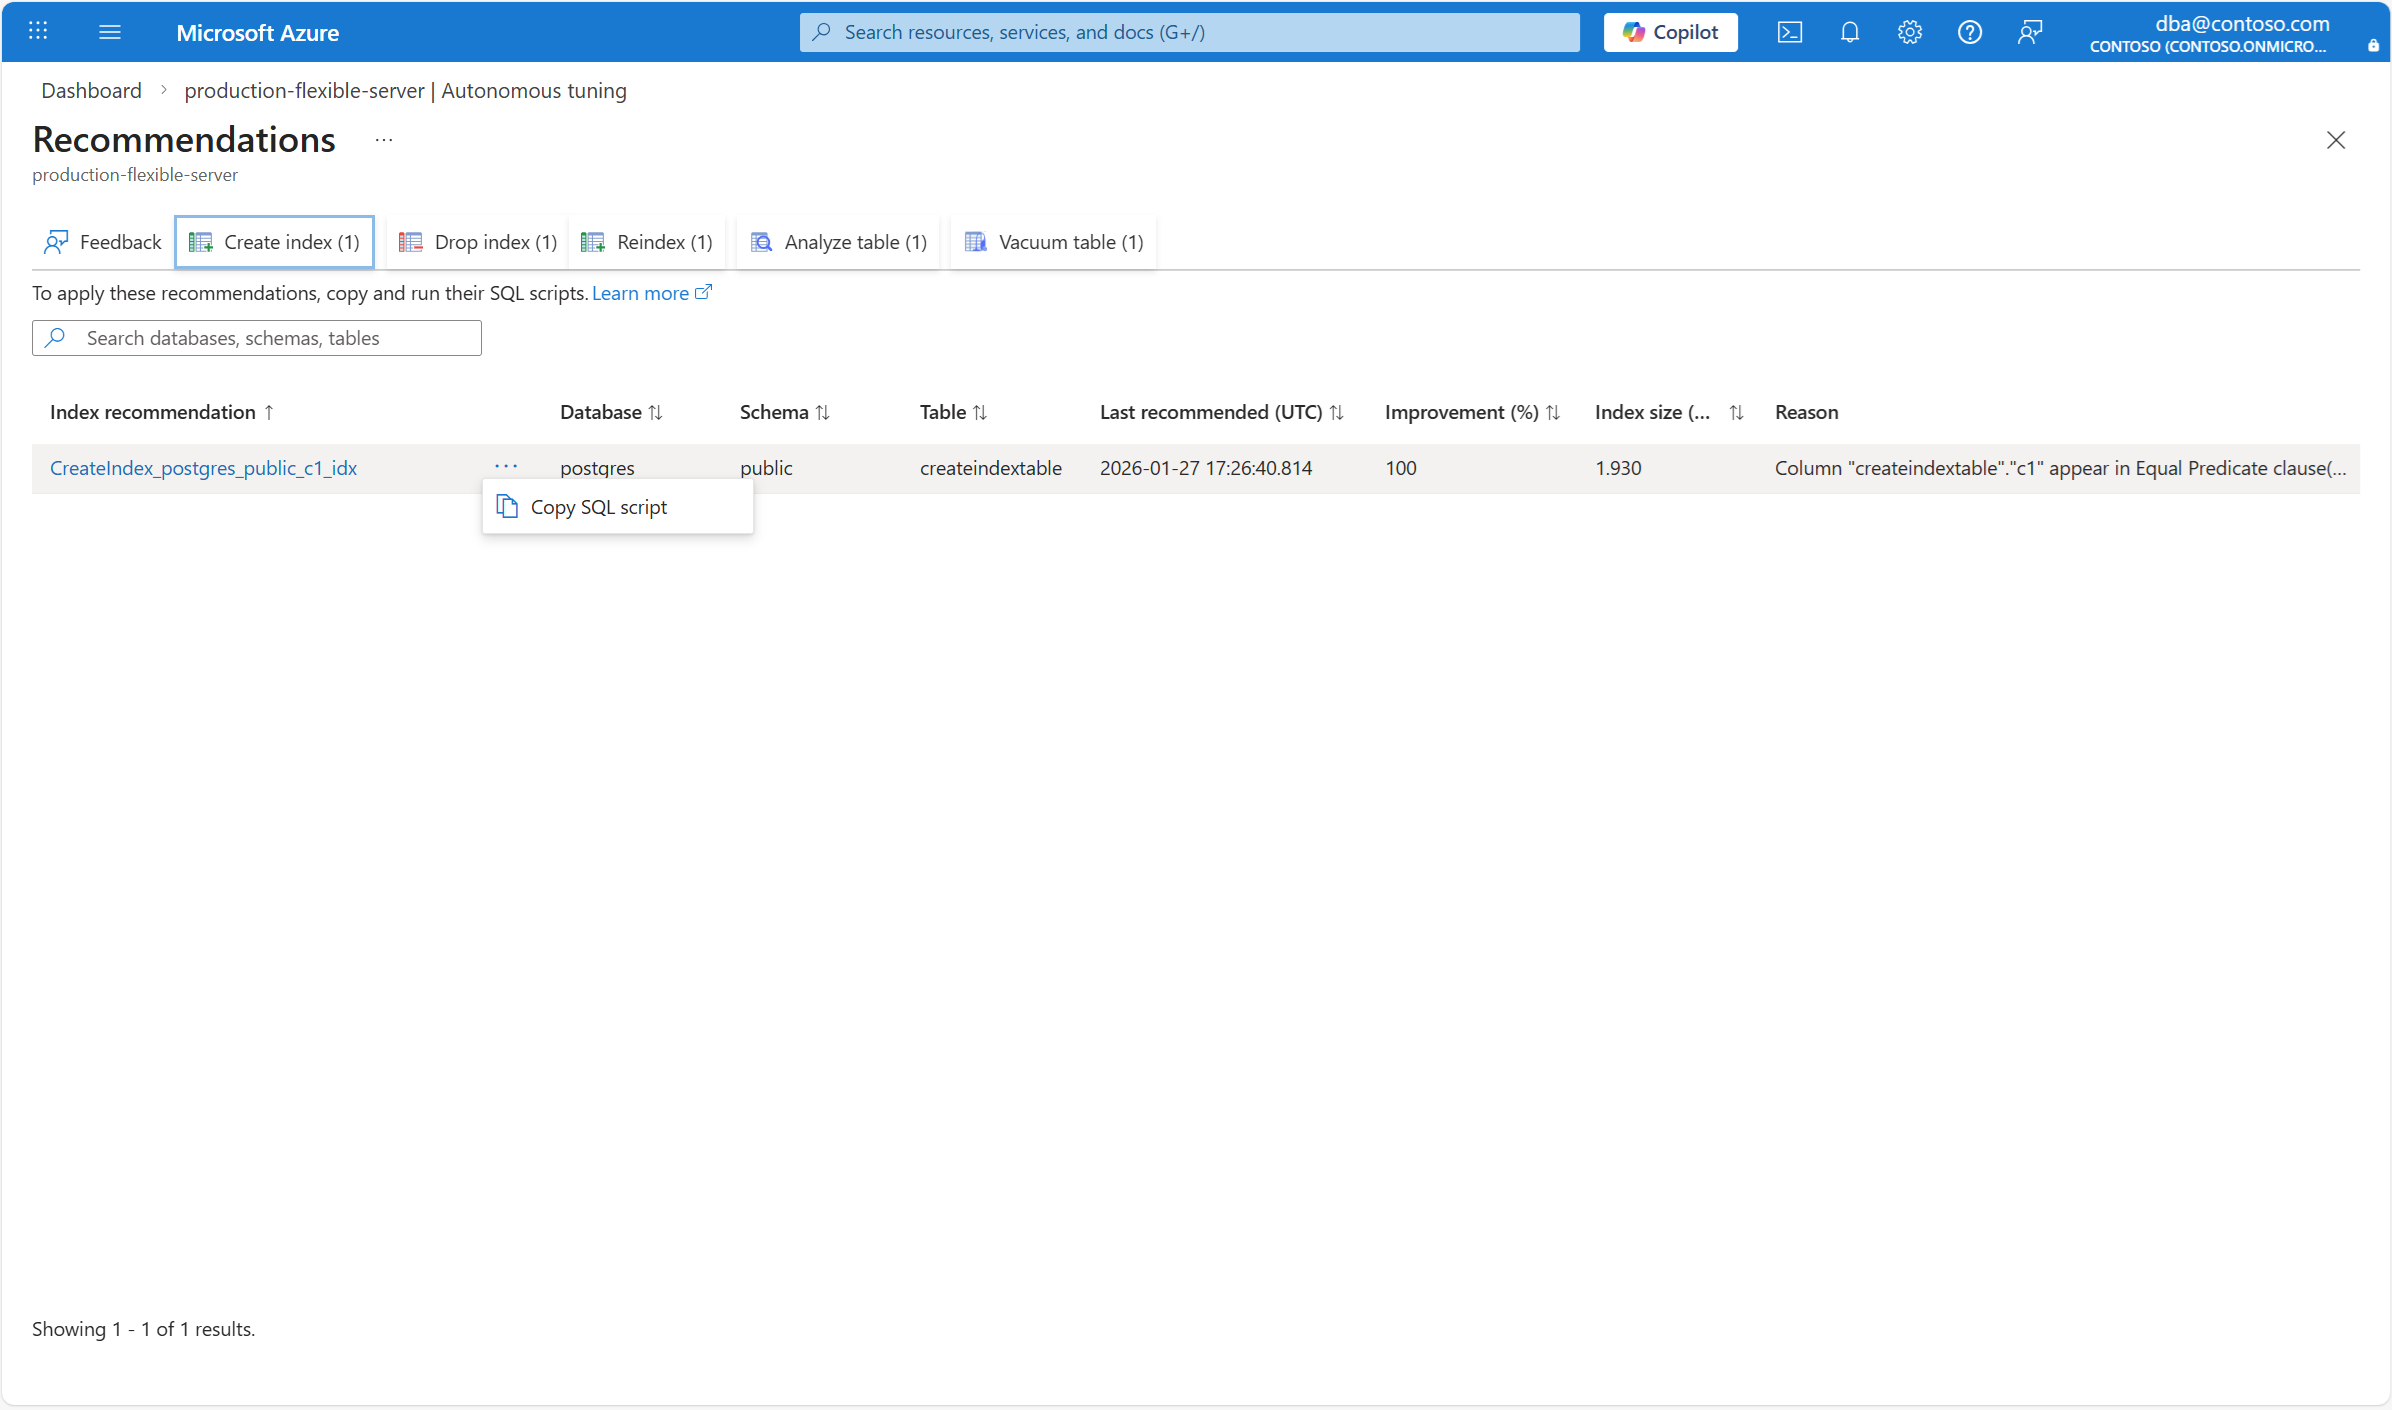Click the magnifier in the global search bar
Viewport: 2392px width, 1410px height.
coord(822,31)
